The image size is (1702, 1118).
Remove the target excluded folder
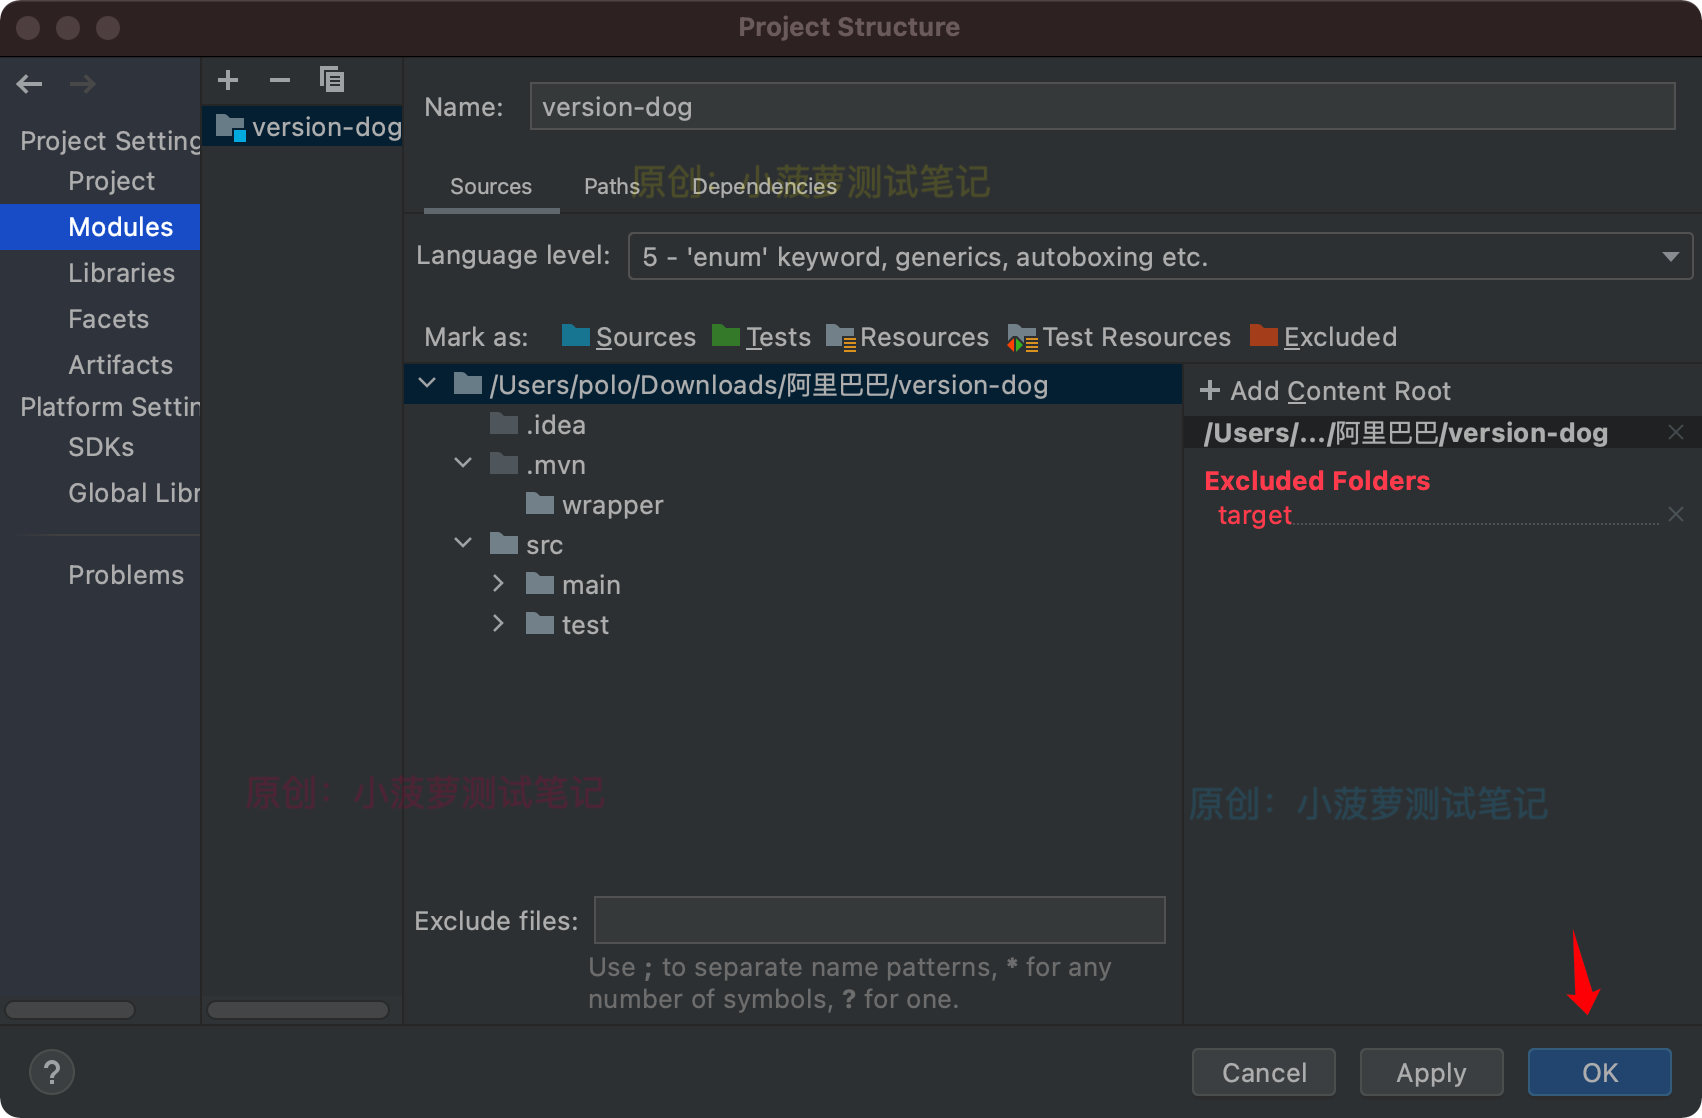point(1676,514)
